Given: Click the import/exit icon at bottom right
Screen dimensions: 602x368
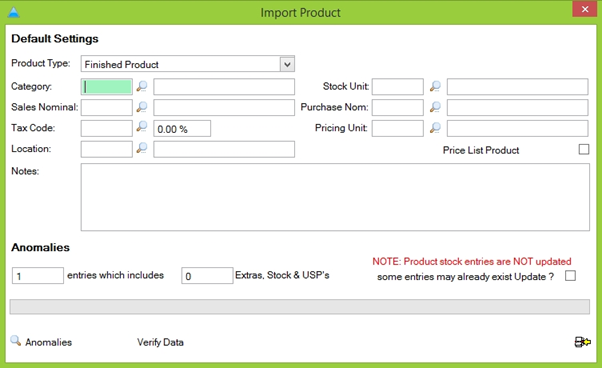Looking at the screenshot, I should coord(582,342).
